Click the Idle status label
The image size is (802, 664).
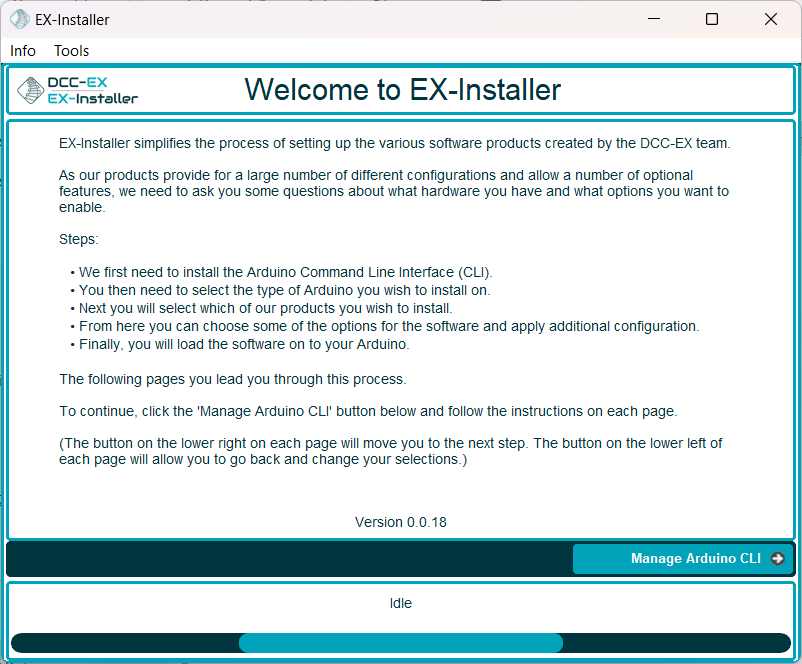[x=400, y=603]
